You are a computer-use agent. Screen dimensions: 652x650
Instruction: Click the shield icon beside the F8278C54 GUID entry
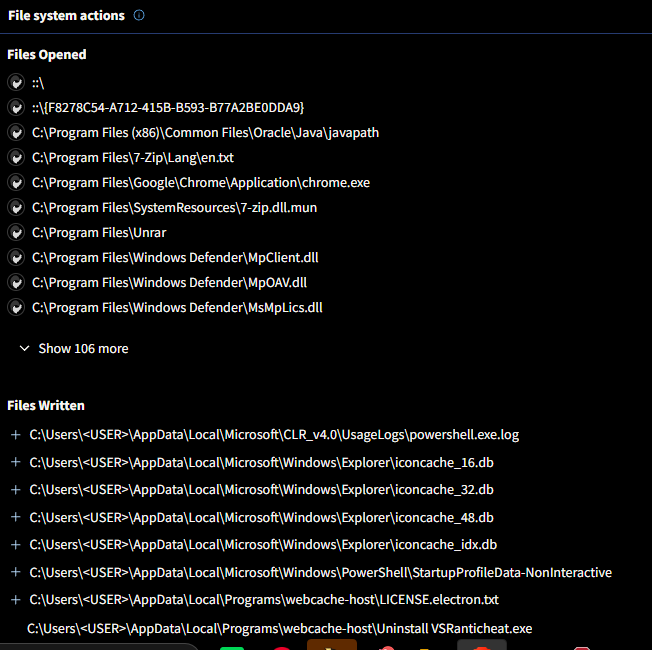(16, 107)
